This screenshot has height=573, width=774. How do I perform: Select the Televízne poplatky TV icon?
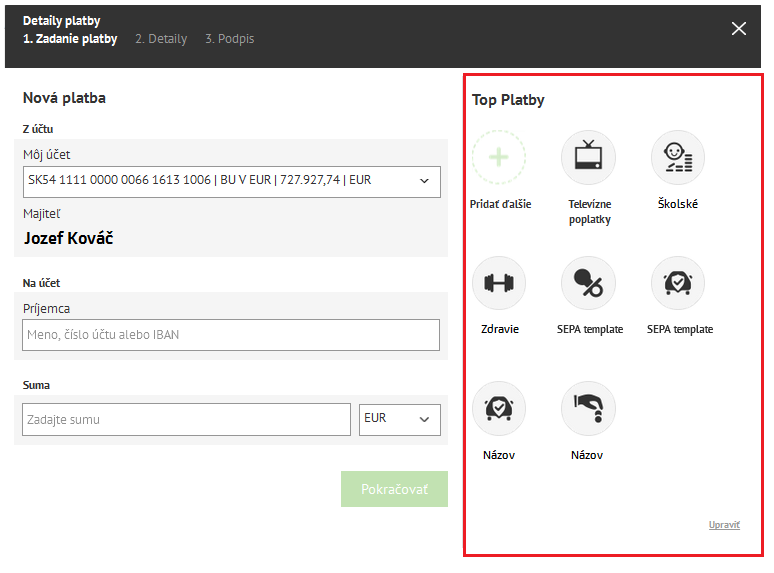pyautogui.click(x=588, y=157)
